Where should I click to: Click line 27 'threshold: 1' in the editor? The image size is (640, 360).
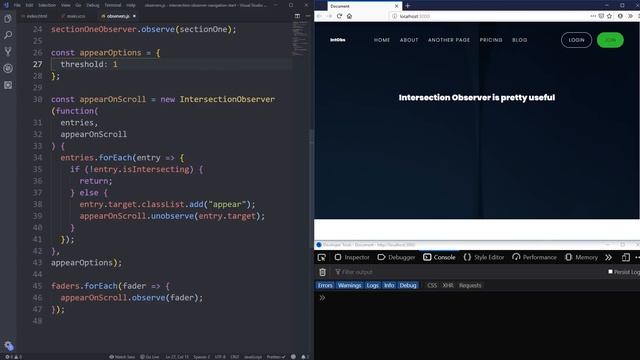point(89,64)
